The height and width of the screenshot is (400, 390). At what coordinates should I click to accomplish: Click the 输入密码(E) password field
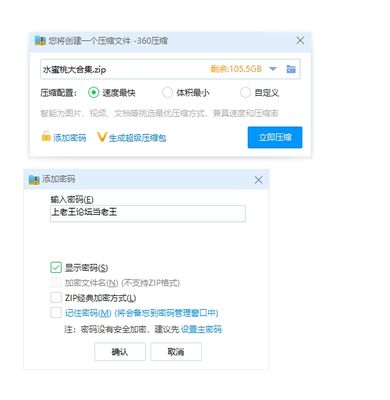tap(148, 213)
